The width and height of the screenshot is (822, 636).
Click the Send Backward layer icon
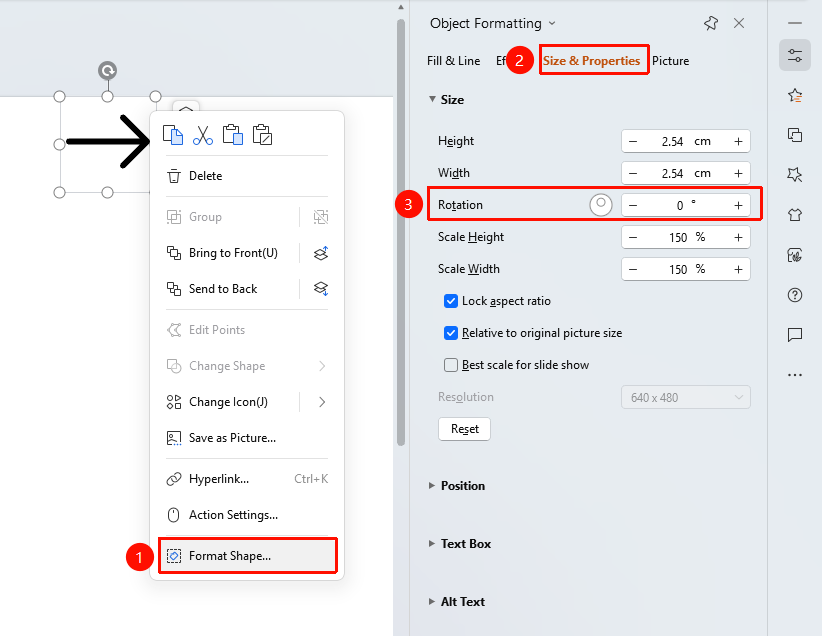coord(321,289)
